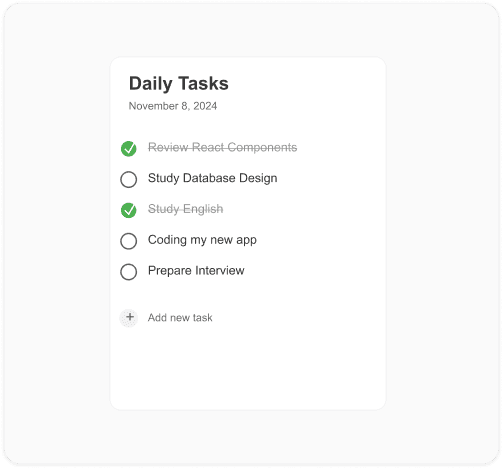Click the November 8, 2024 date

pyautogui.click(x=173, y=106)
